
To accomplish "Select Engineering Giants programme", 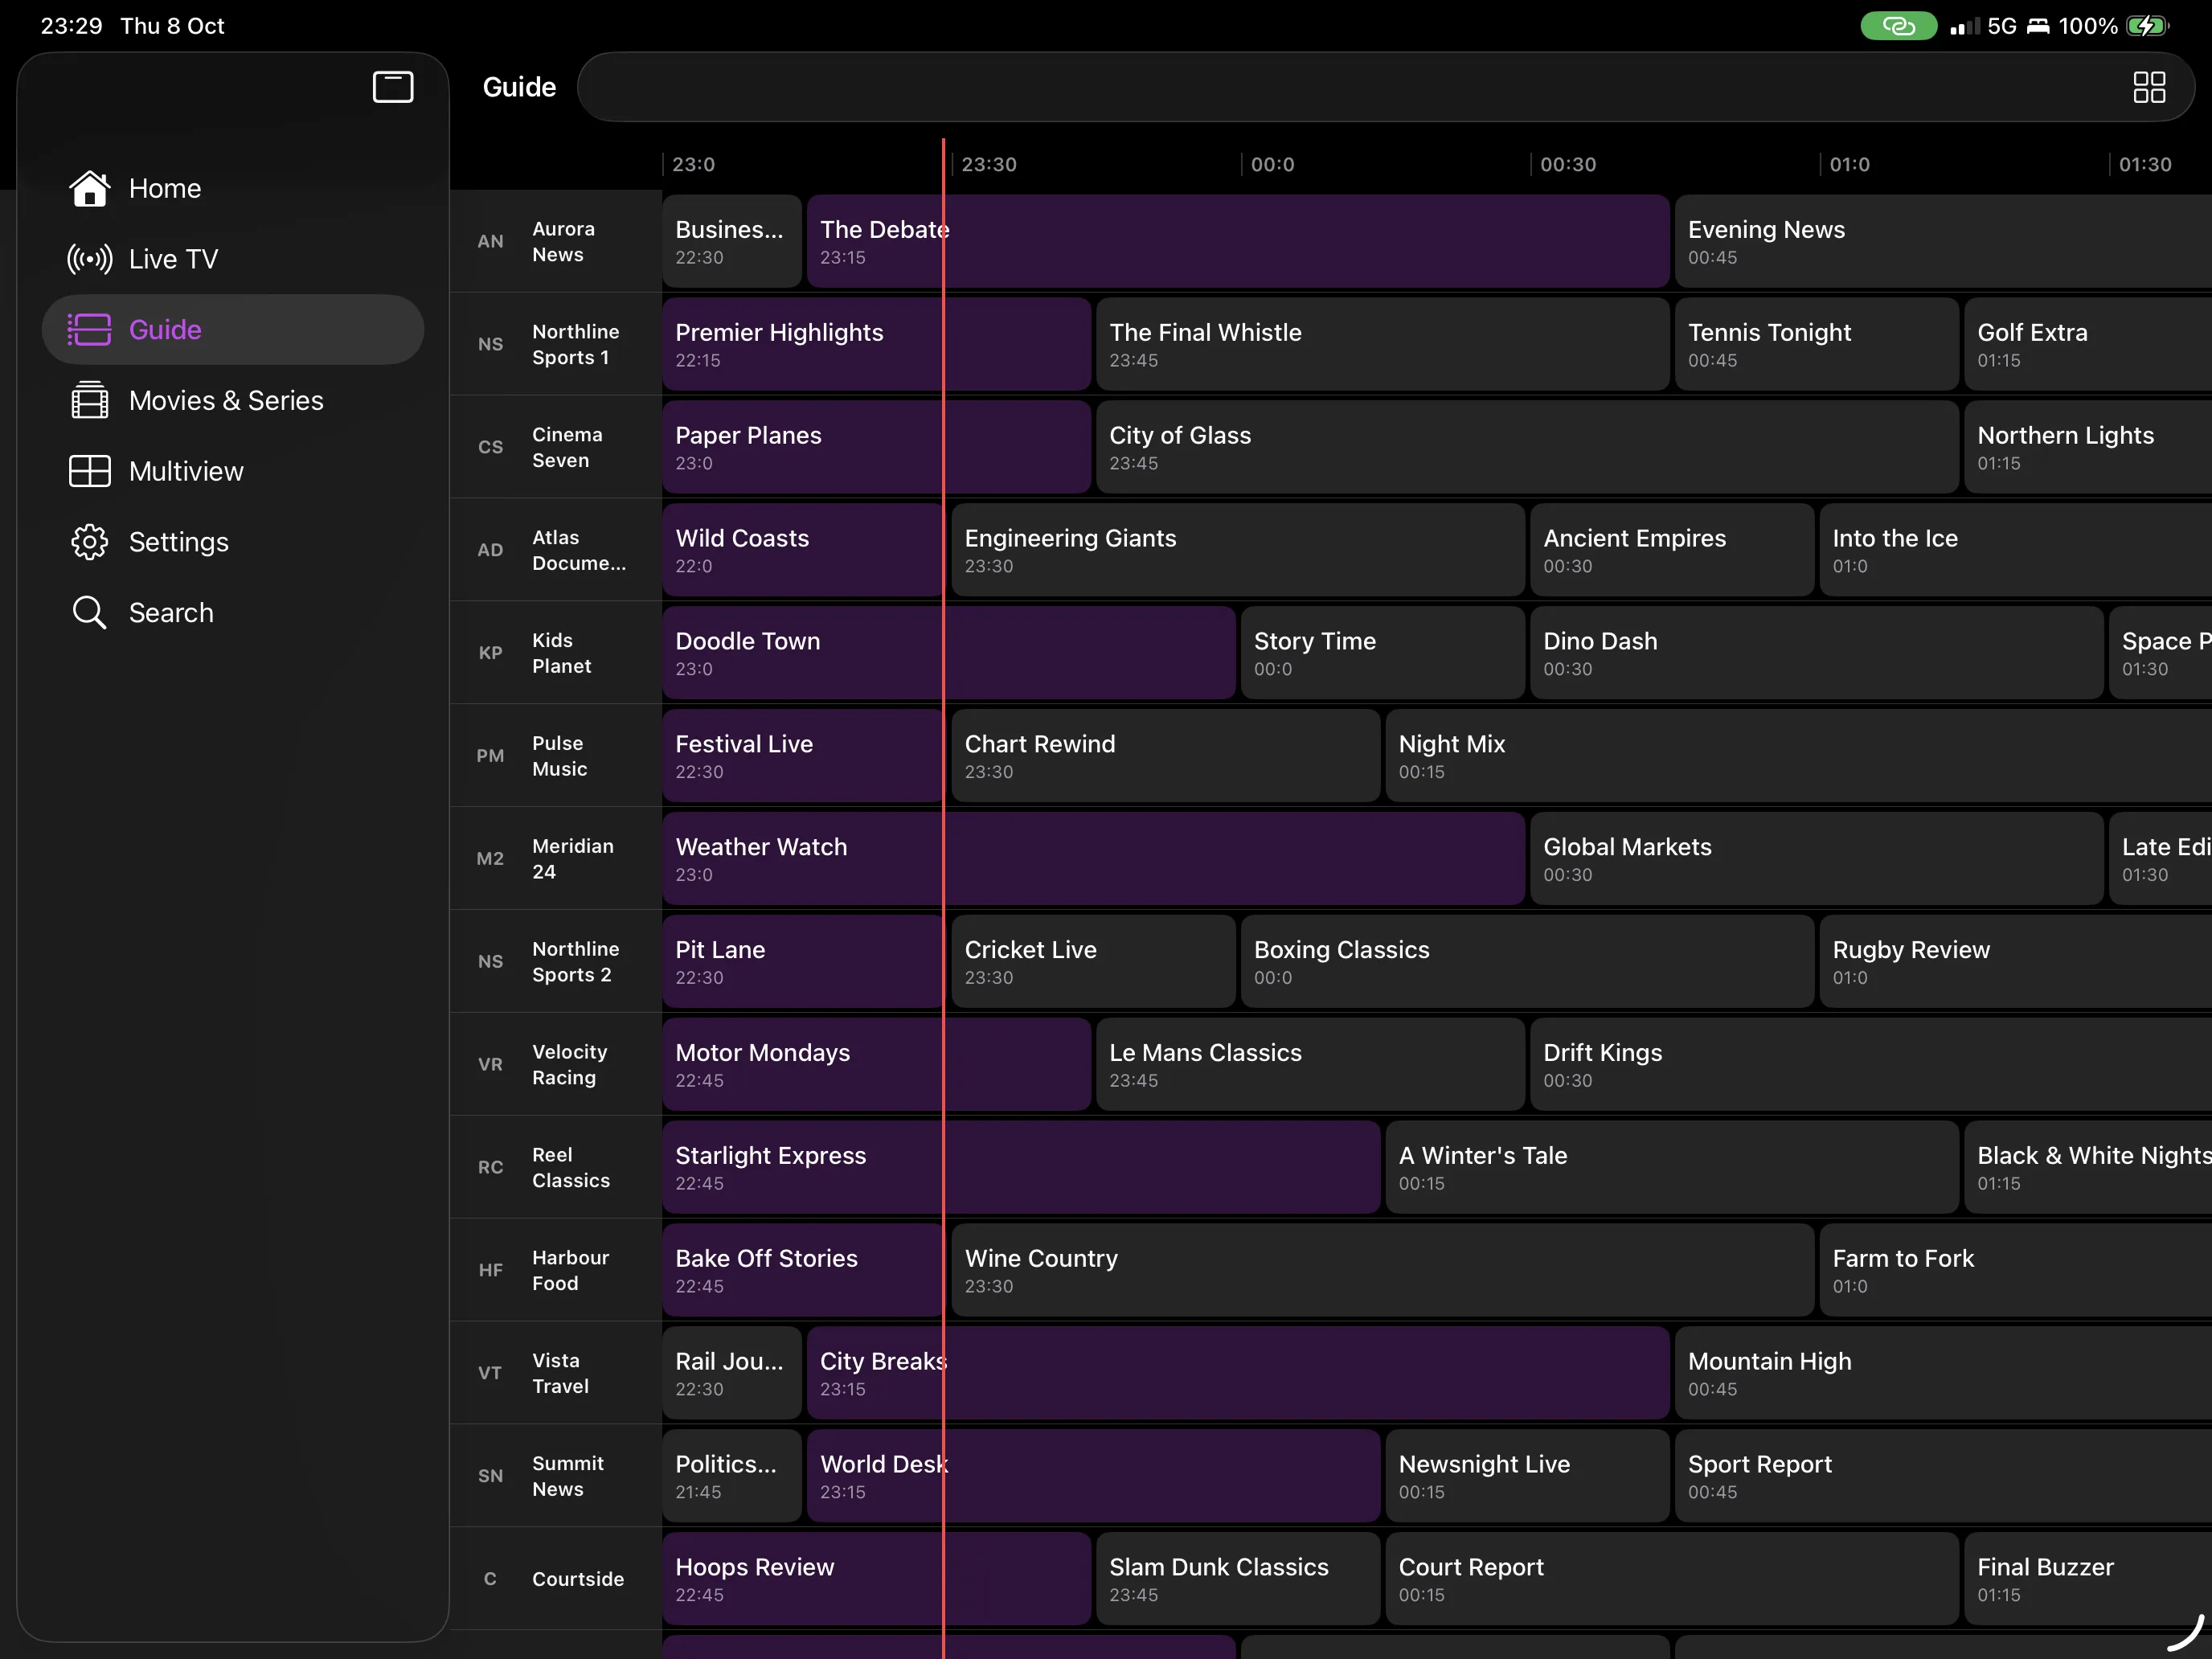I will point(1238,550).
